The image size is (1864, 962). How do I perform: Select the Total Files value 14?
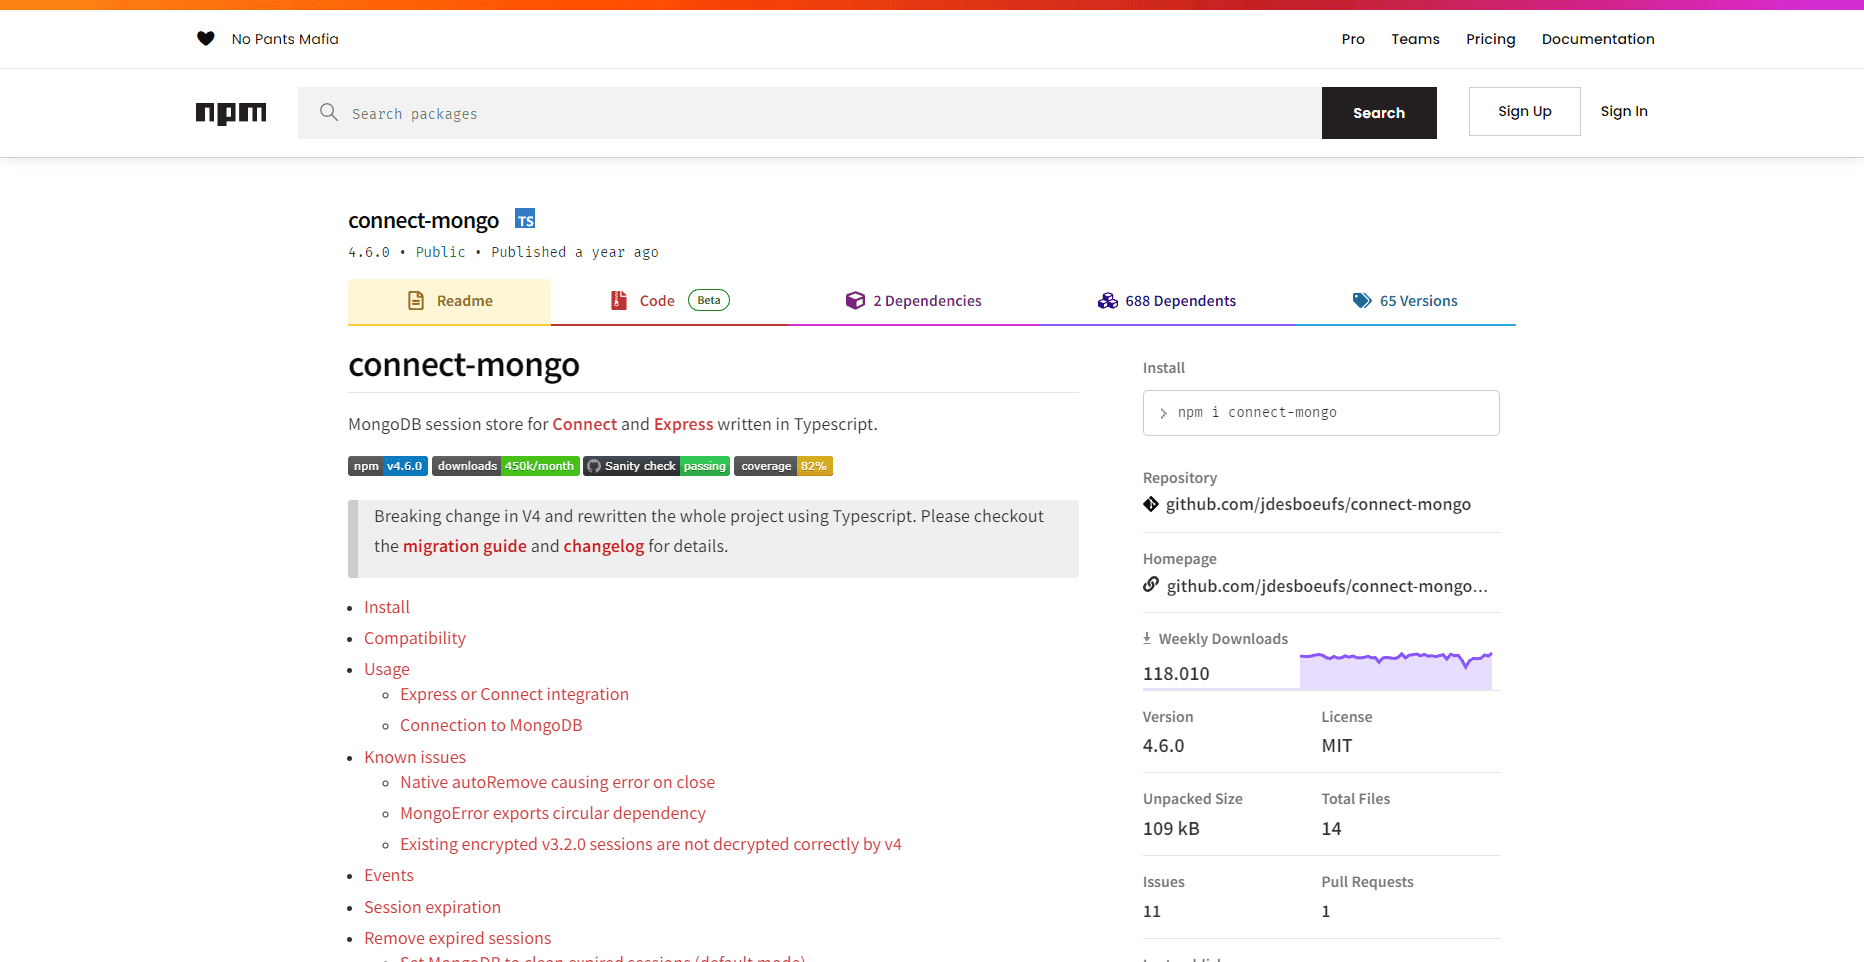tap(1331, 828)
